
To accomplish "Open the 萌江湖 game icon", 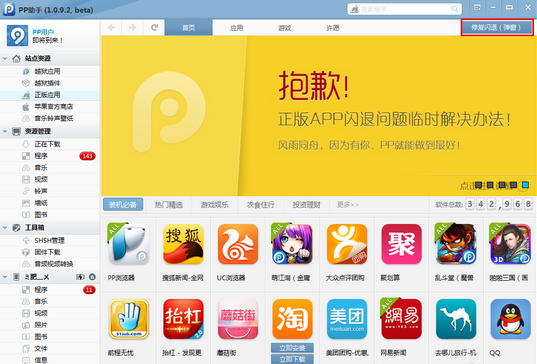I will [x=292, y=244].
